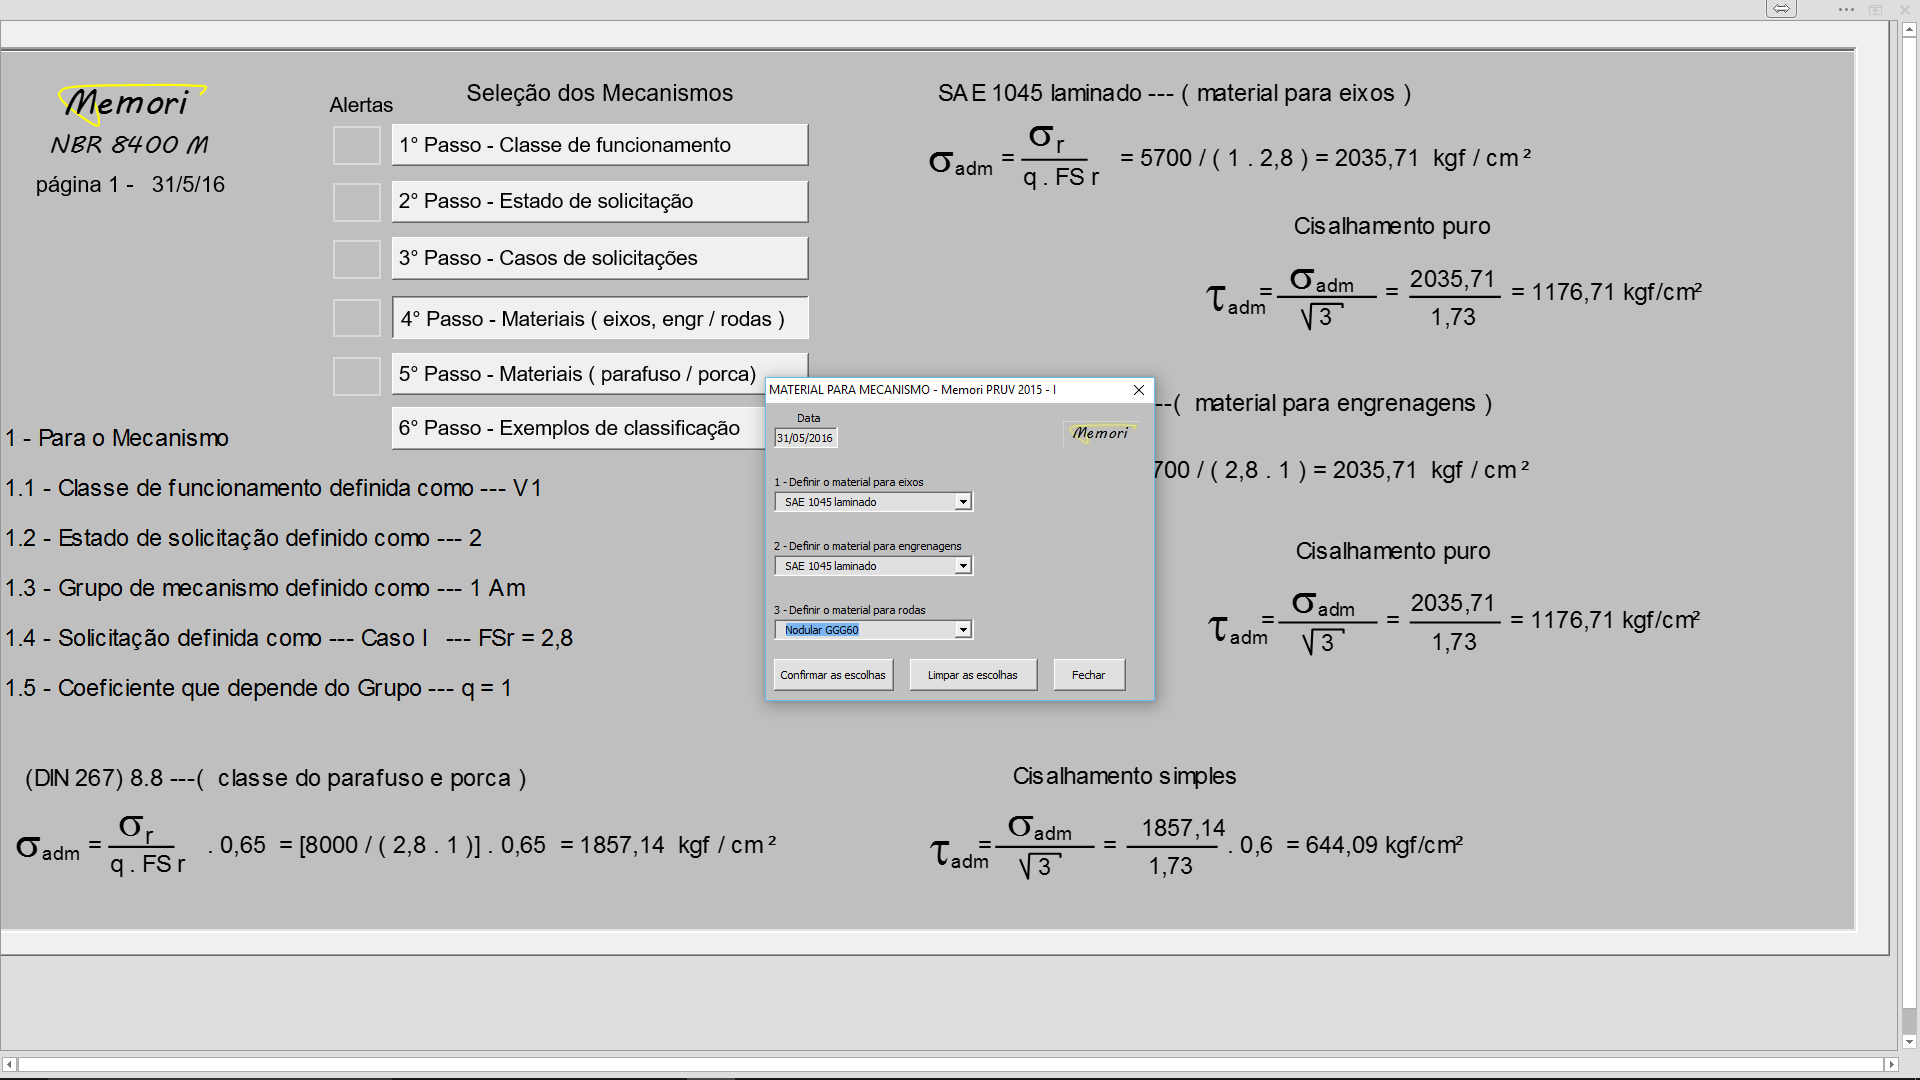This screenshot has width=1920, height=1080.
Task: Click the 'Cisalhamento simples' label
Action: tap(1124, 776)
